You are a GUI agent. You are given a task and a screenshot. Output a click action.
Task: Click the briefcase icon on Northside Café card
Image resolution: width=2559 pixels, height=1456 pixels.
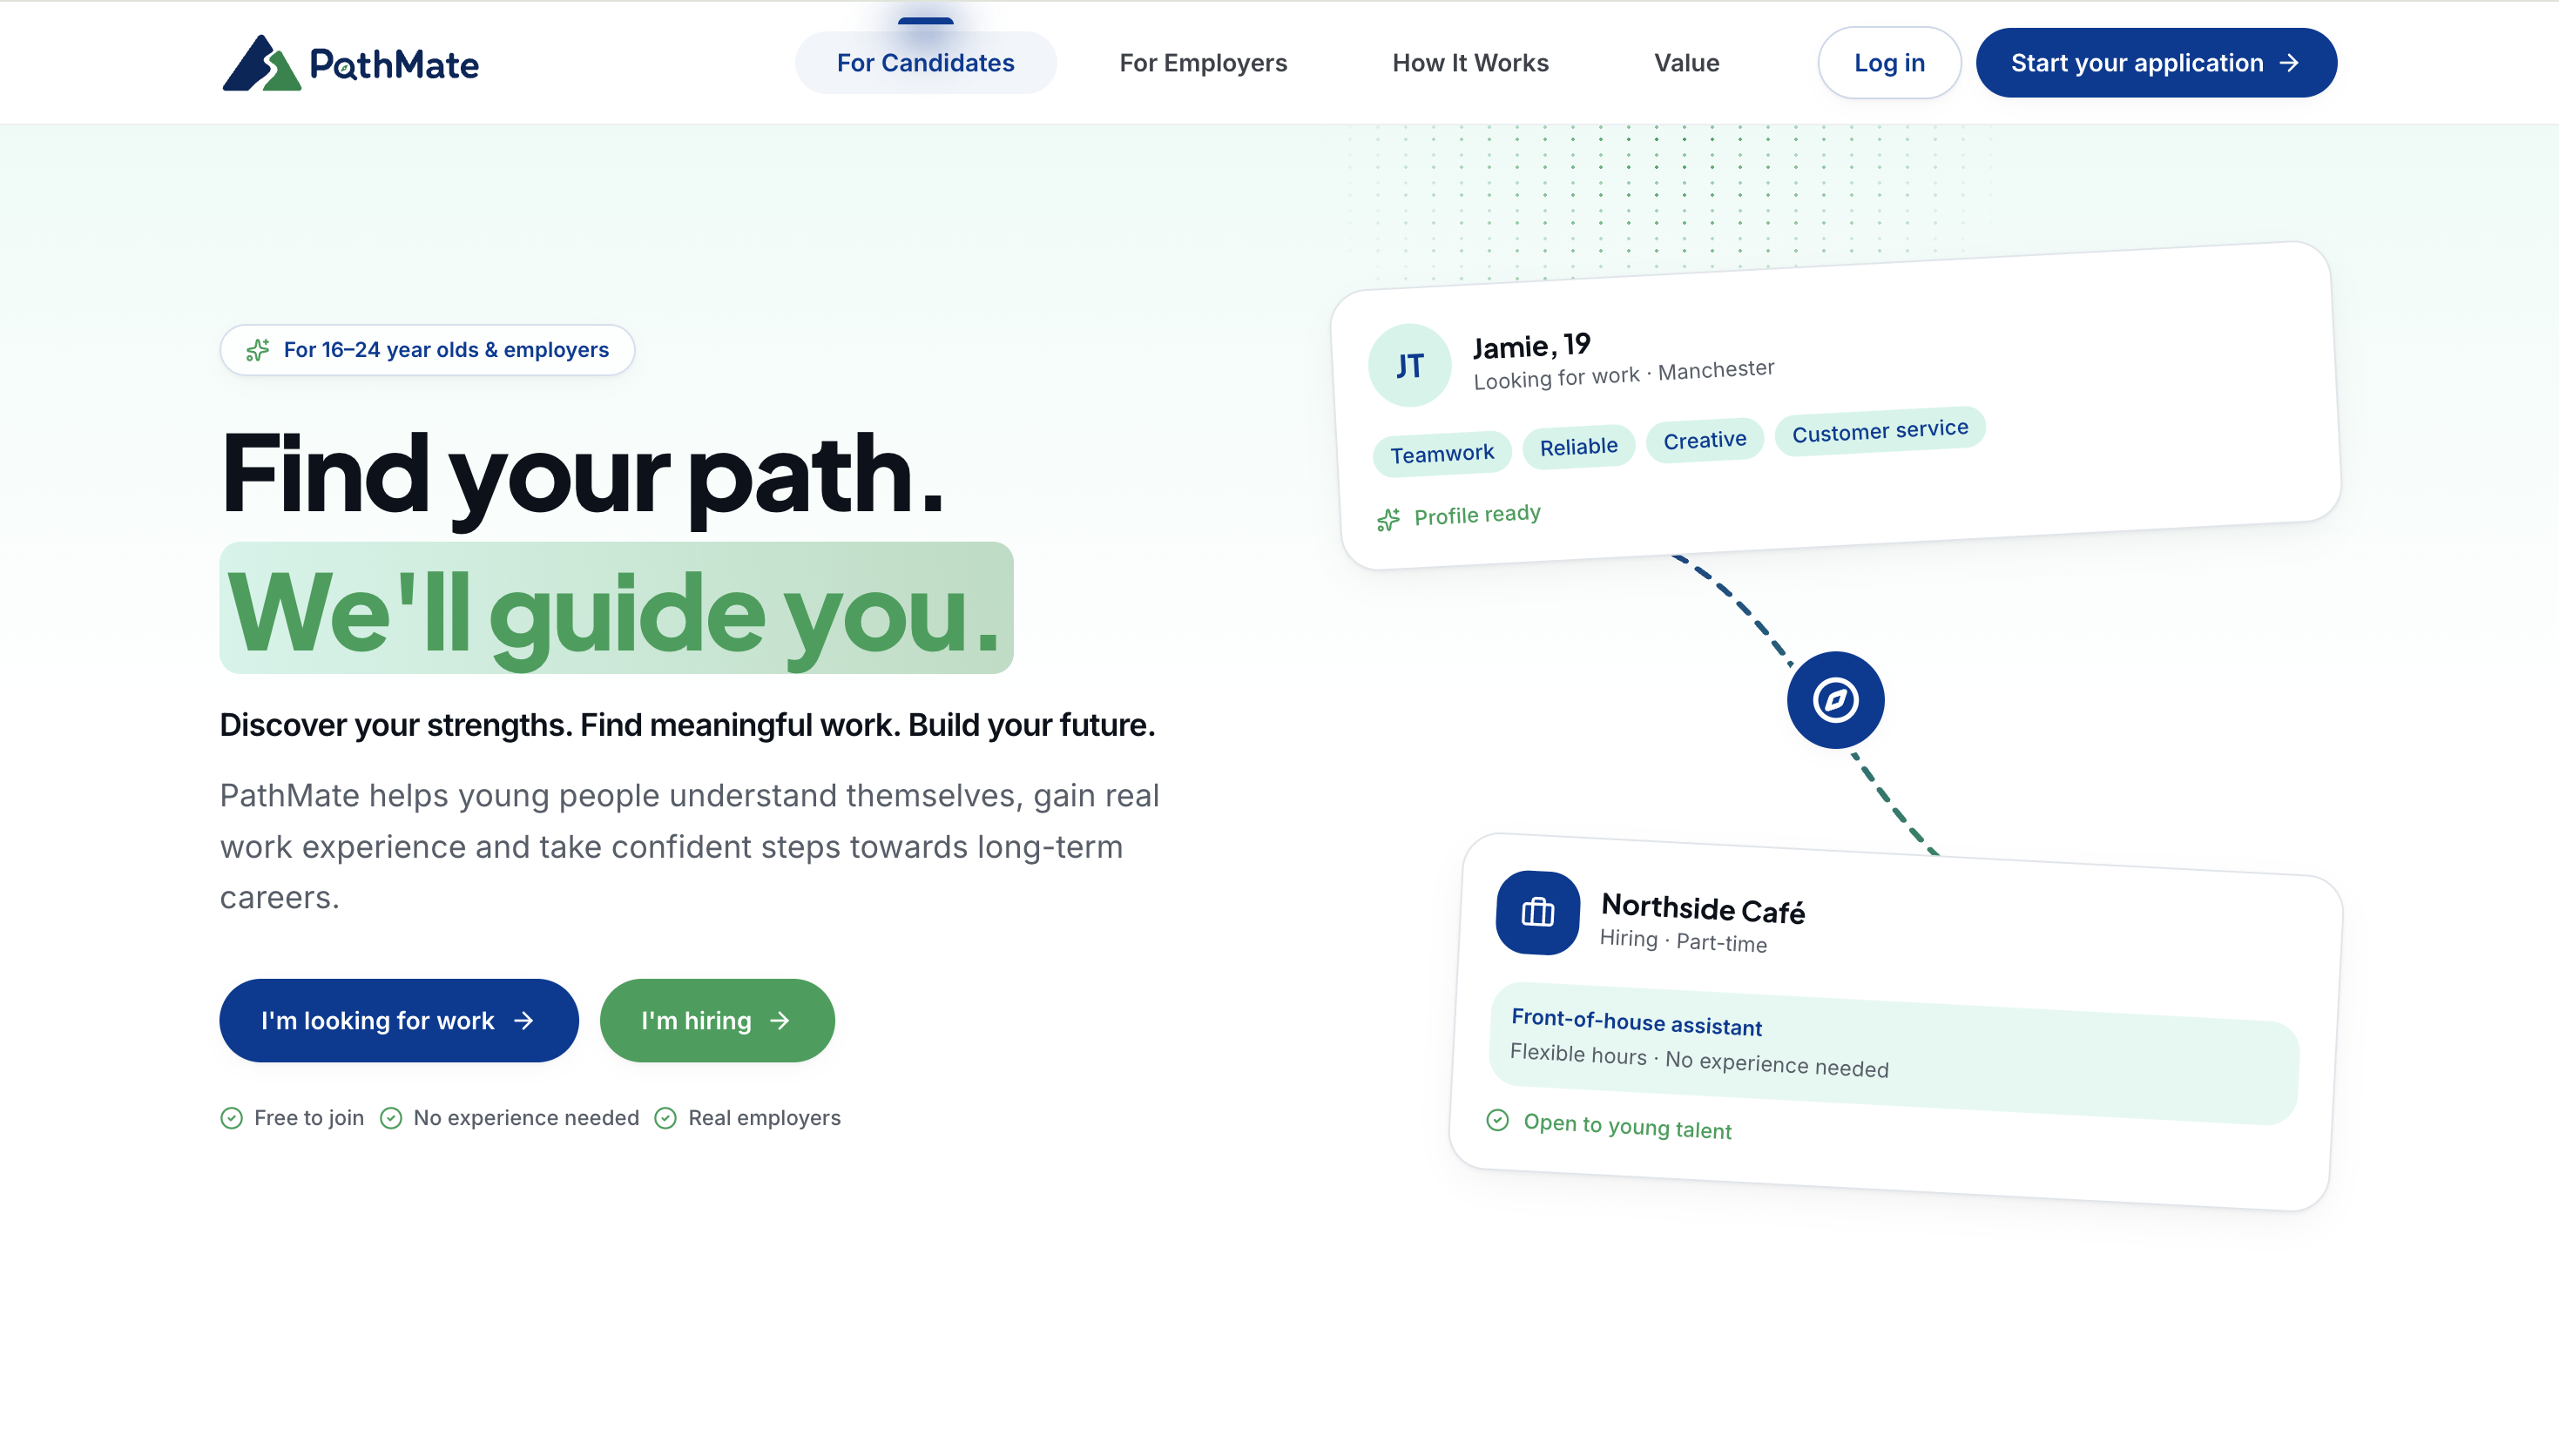click(1537, 912)
